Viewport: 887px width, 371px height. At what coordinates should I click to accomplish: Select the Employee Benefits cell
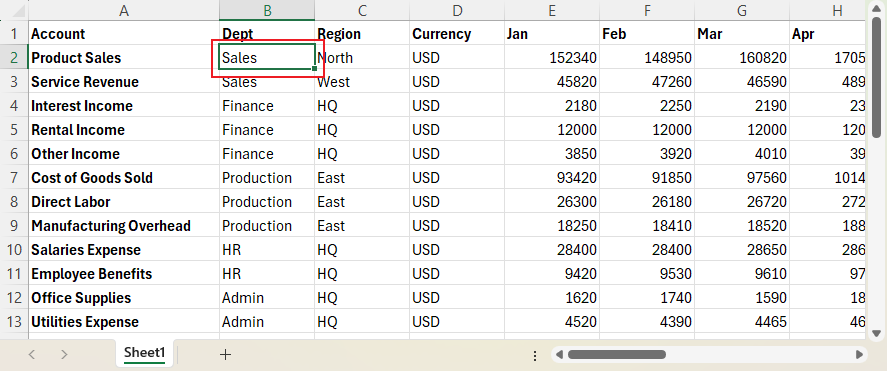point(124,274)
